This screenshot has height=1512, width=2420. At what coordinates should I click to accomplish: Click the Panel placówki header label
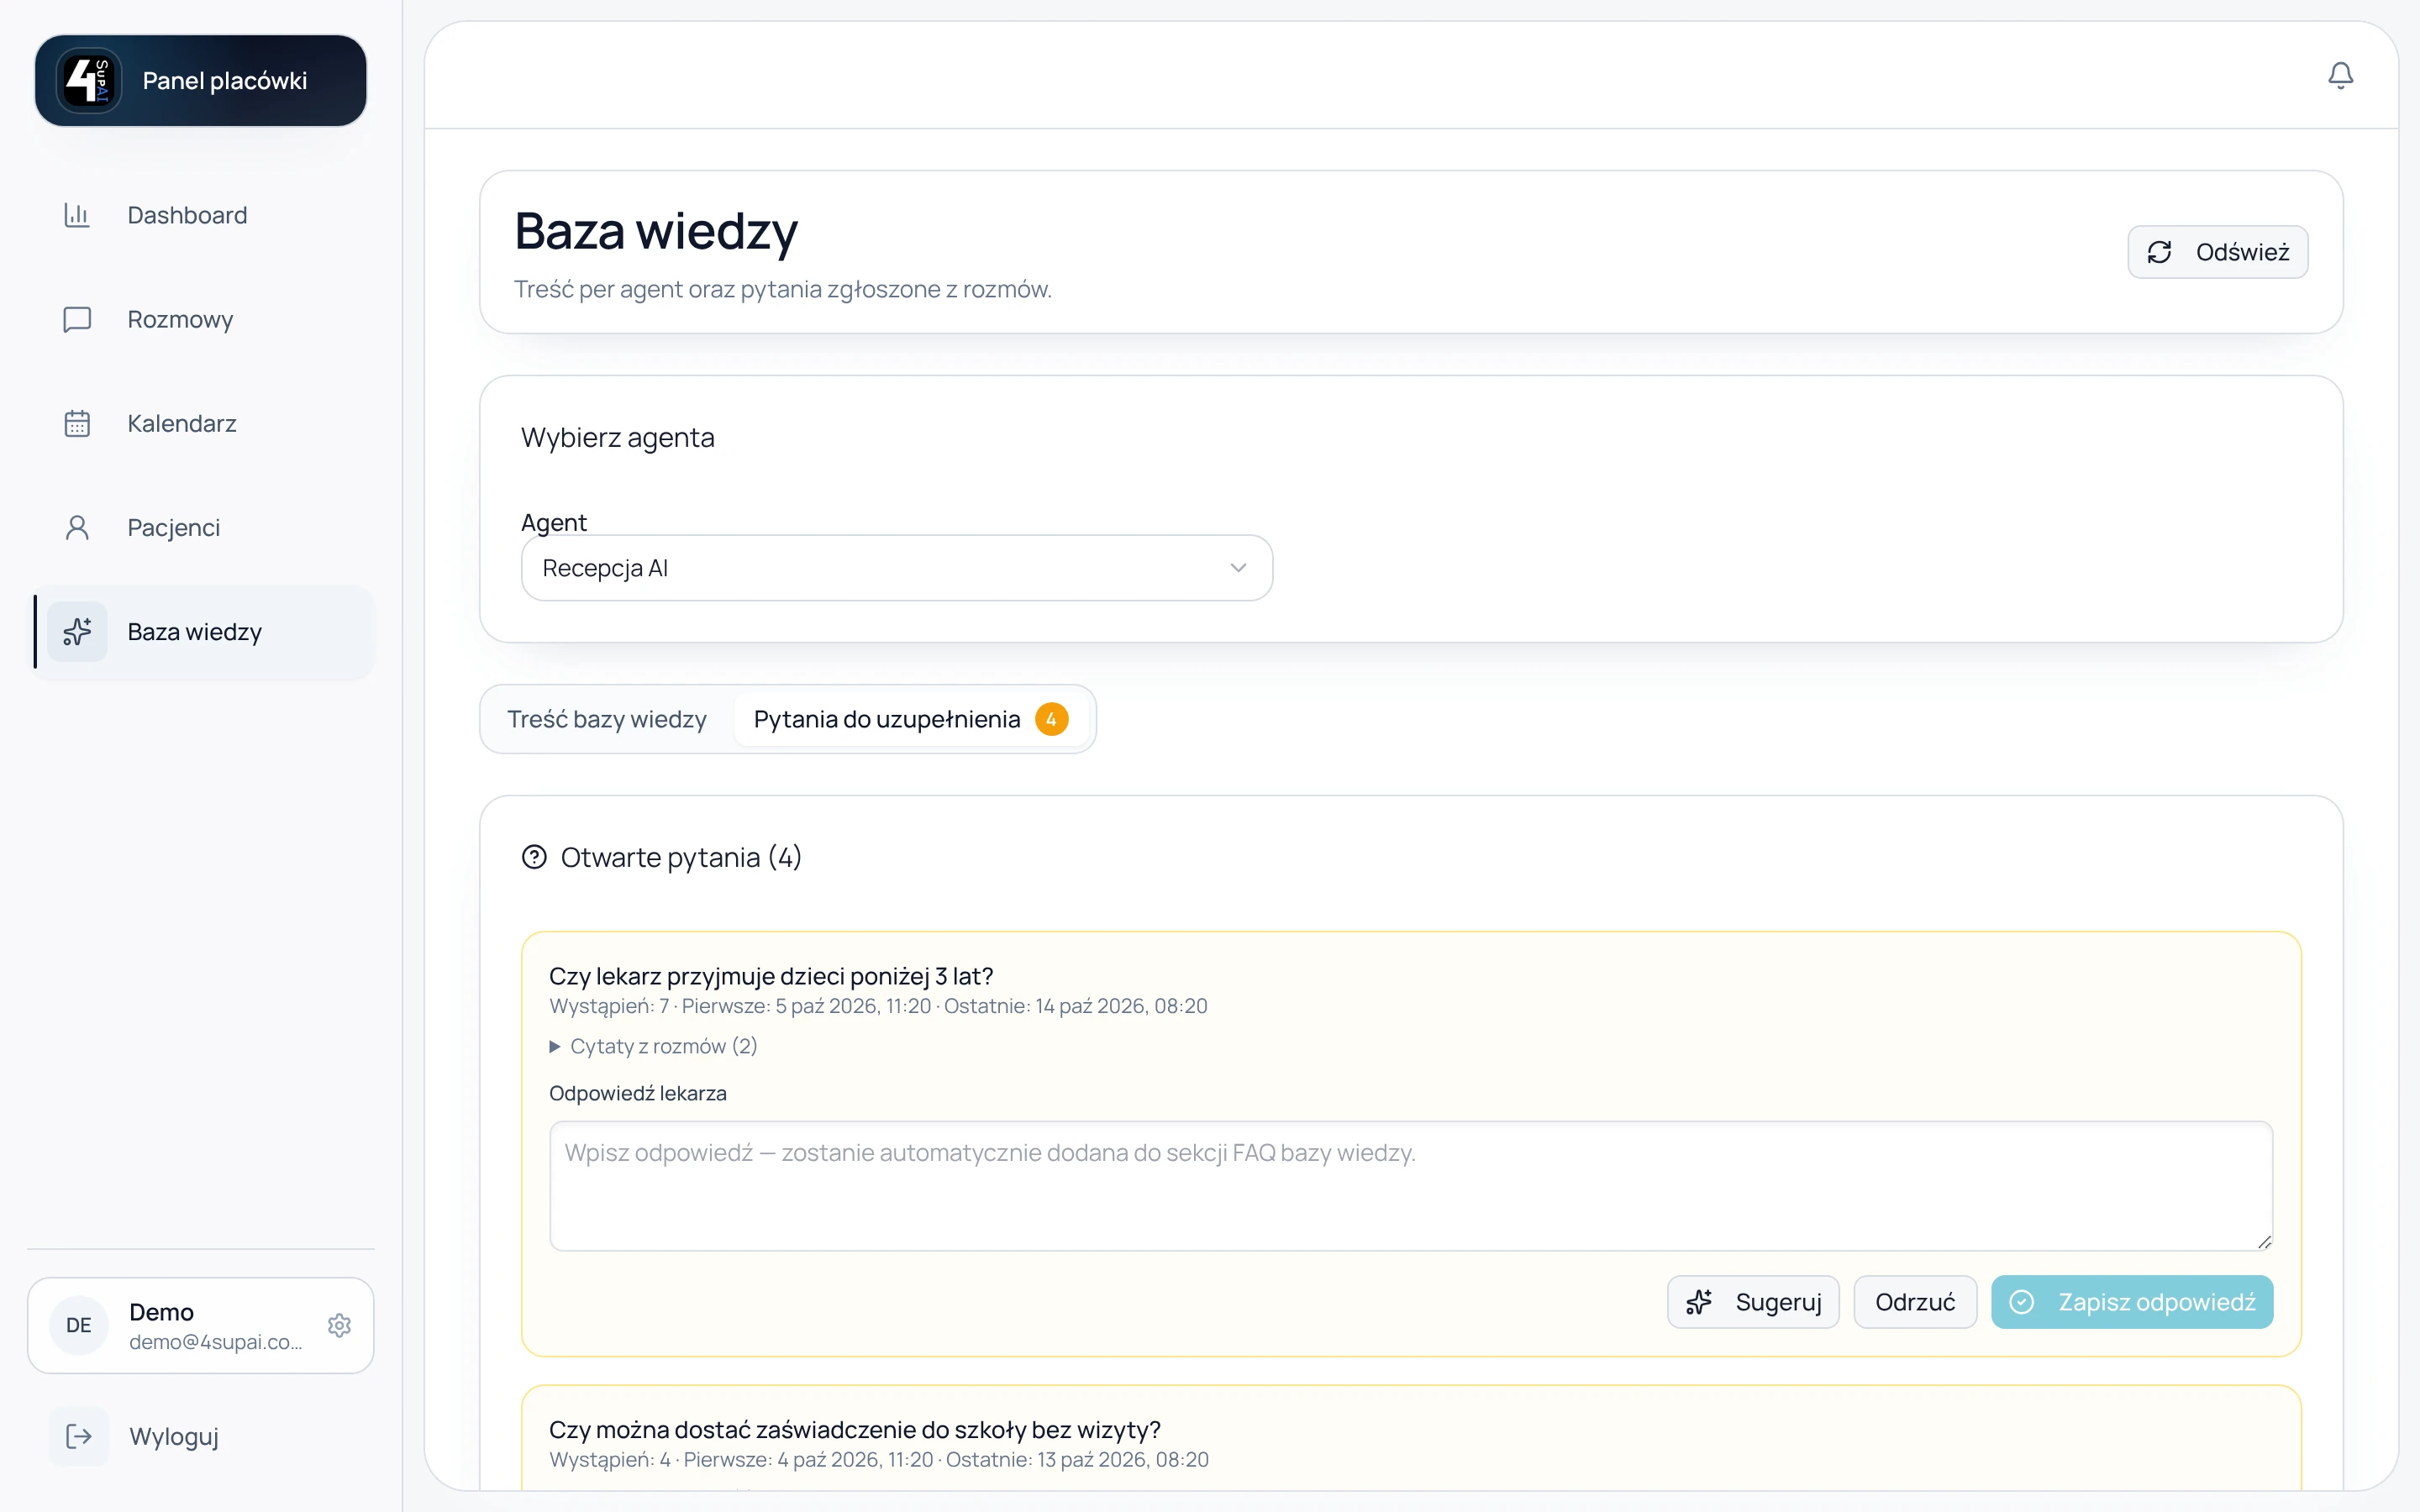tap(225, 81)
